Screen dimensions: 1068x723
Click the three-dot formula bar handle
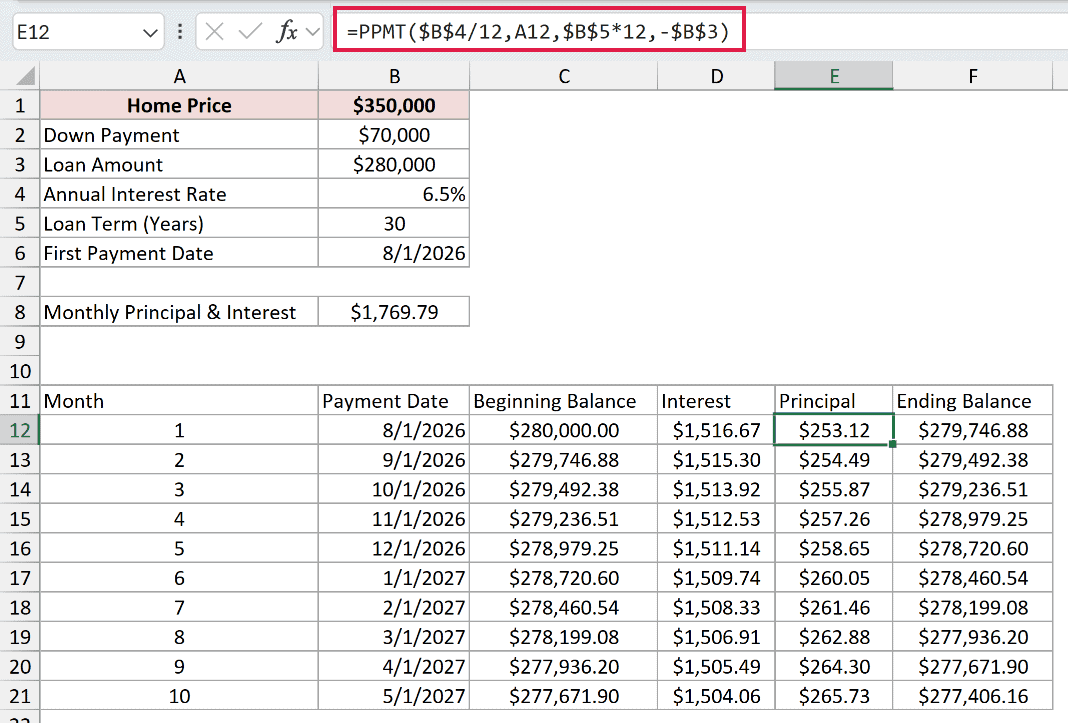coord(180,31)
